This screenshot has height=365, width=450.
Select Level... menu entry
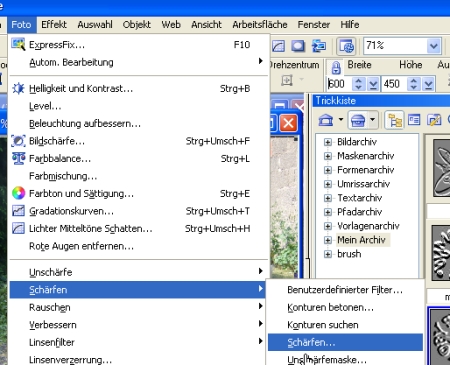(138, 106)
